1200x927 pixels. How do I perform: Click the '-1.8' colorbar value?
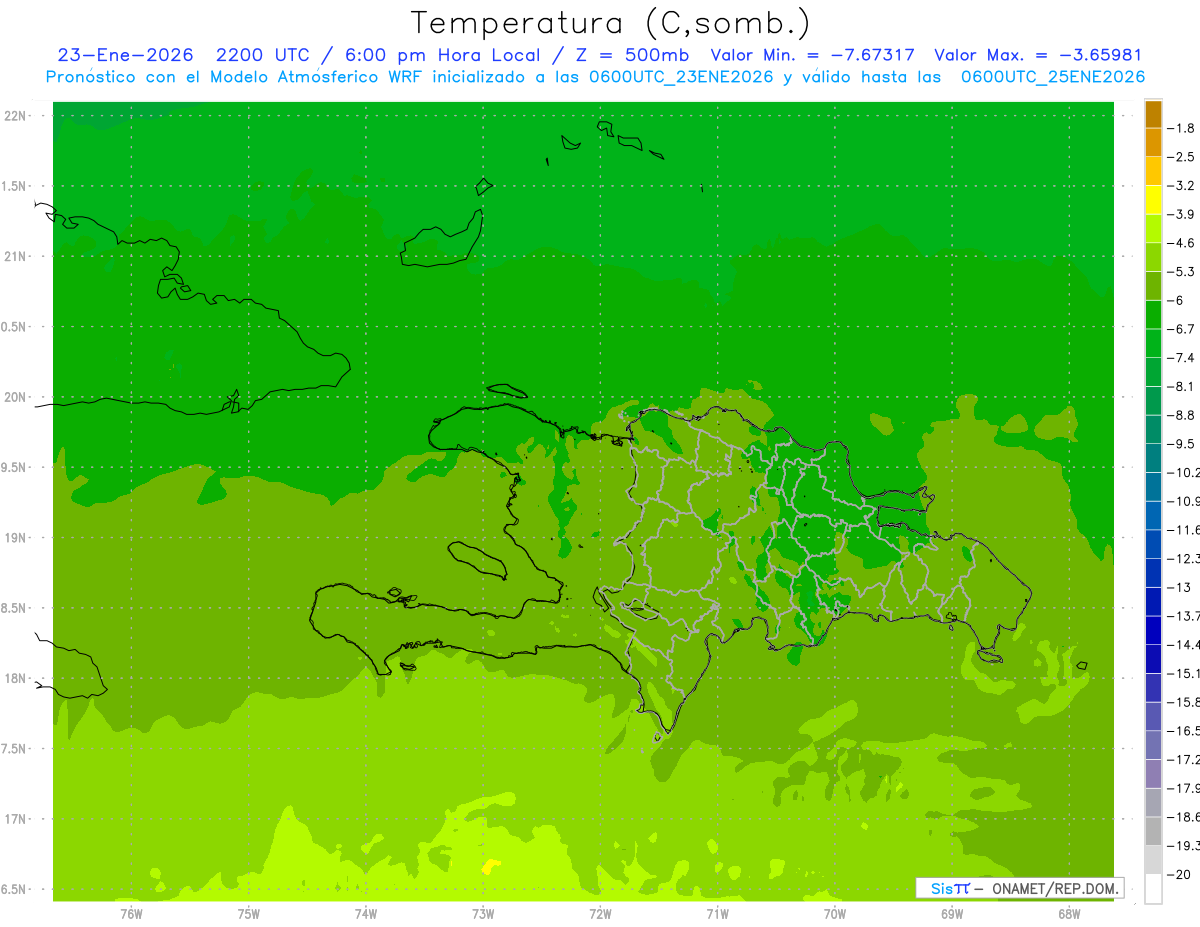pyautogui.click(x=1181, y=128)
